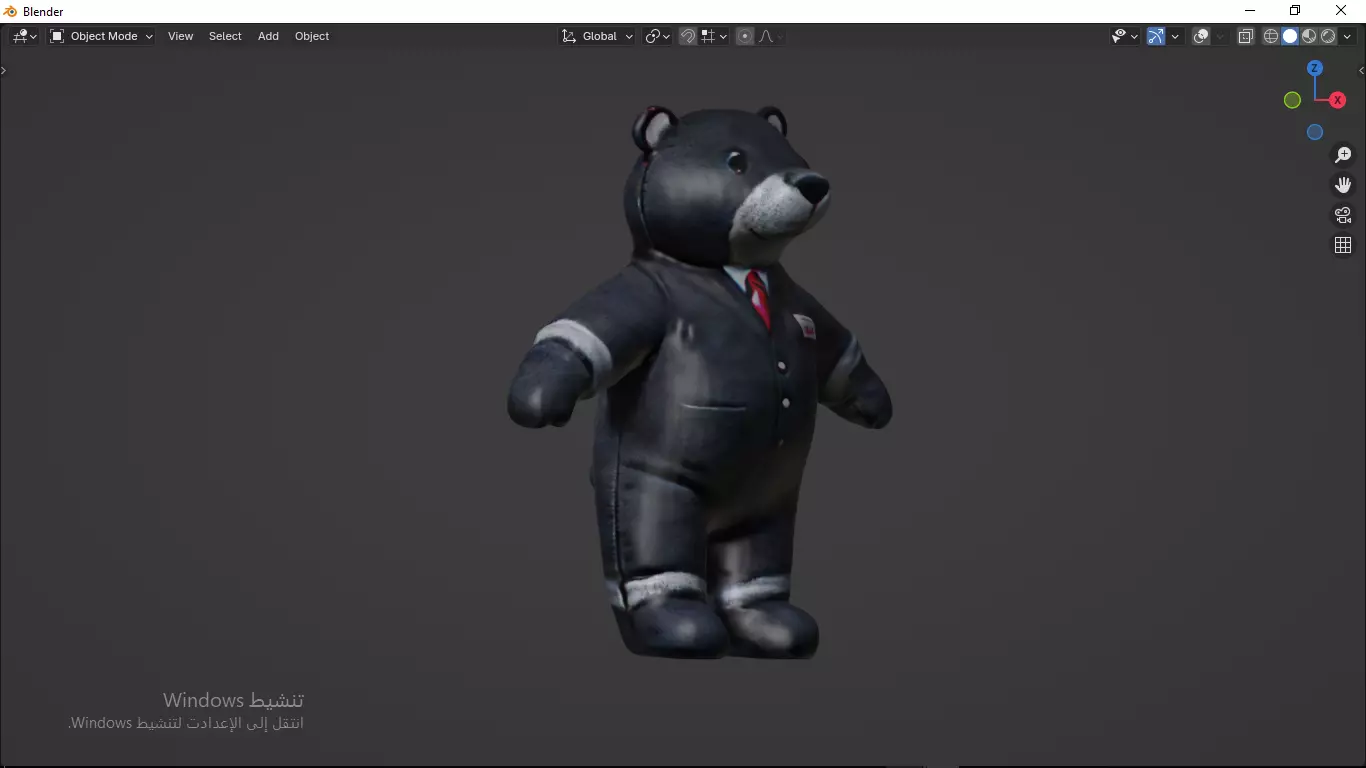
Task: Open the overlays options dropdown arrow
Action: (x=1220, y=36)
